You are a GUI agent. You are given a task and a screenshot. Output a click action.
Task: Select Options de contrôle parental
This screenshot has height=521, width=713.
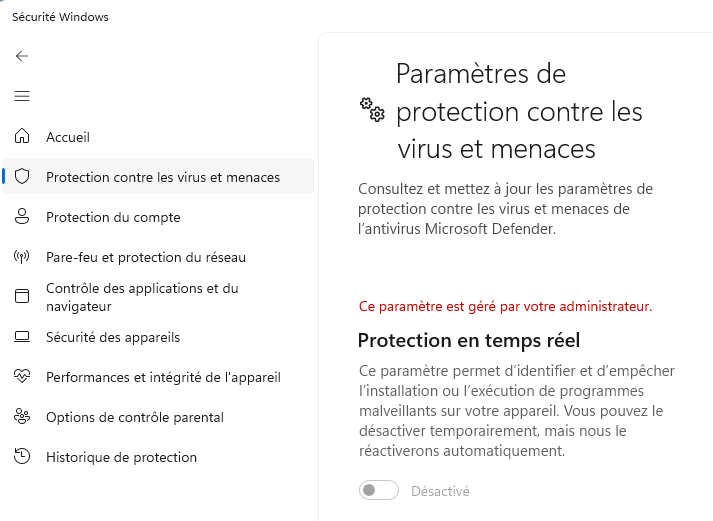click(x=135, y=417)
